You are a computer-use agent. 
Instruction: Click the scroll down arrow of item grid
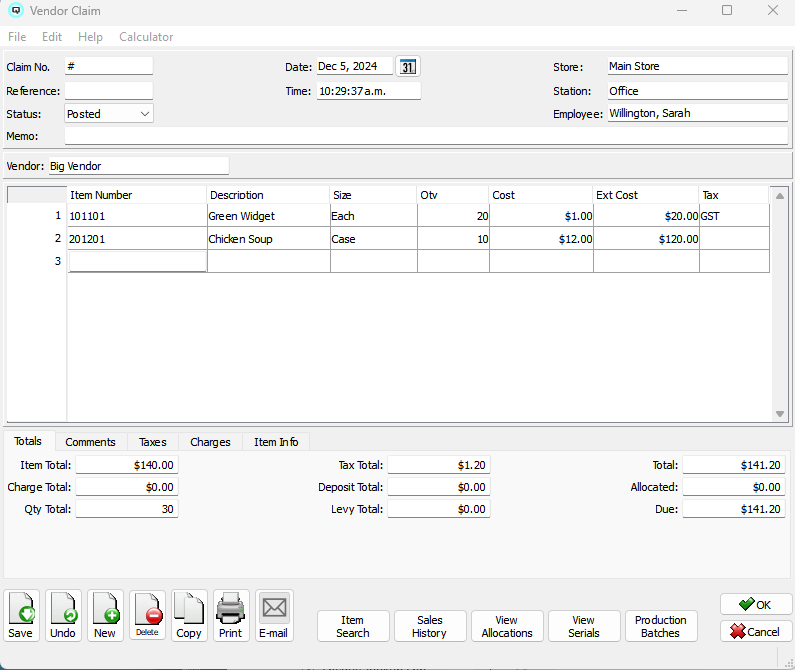[780, 414]
